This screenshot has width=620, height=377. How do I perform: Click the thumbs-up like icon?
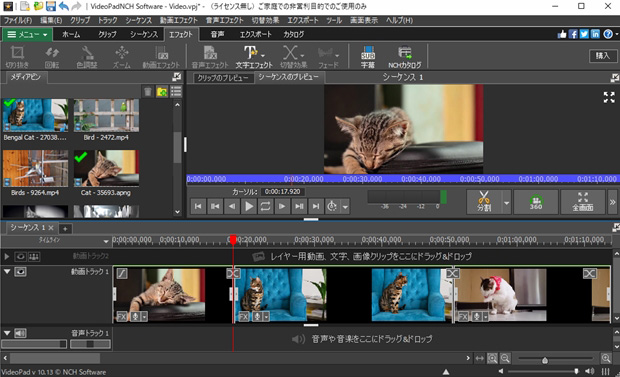pos(562,34)
